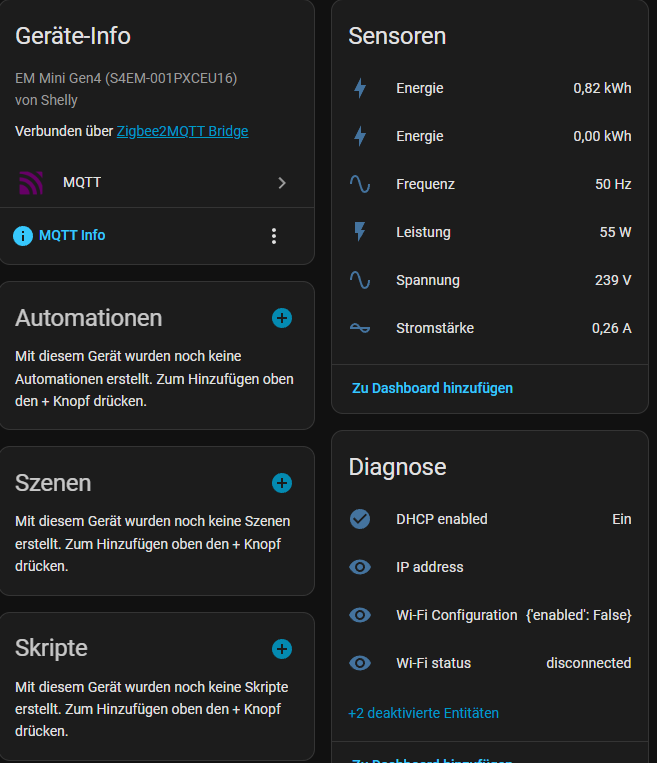This screenshot has width=657, height=763.
Task: Click Zu Dashboard hinzufügen under Sensoren
Action: 432,388
